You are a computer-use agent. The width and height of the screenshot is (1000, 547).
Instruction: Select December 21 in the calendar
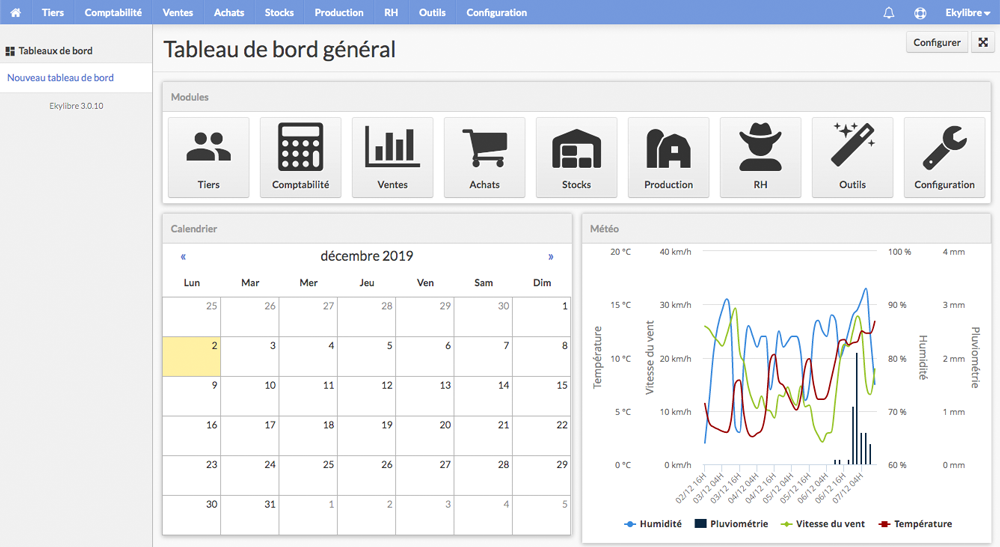click(x=483, y=435)
